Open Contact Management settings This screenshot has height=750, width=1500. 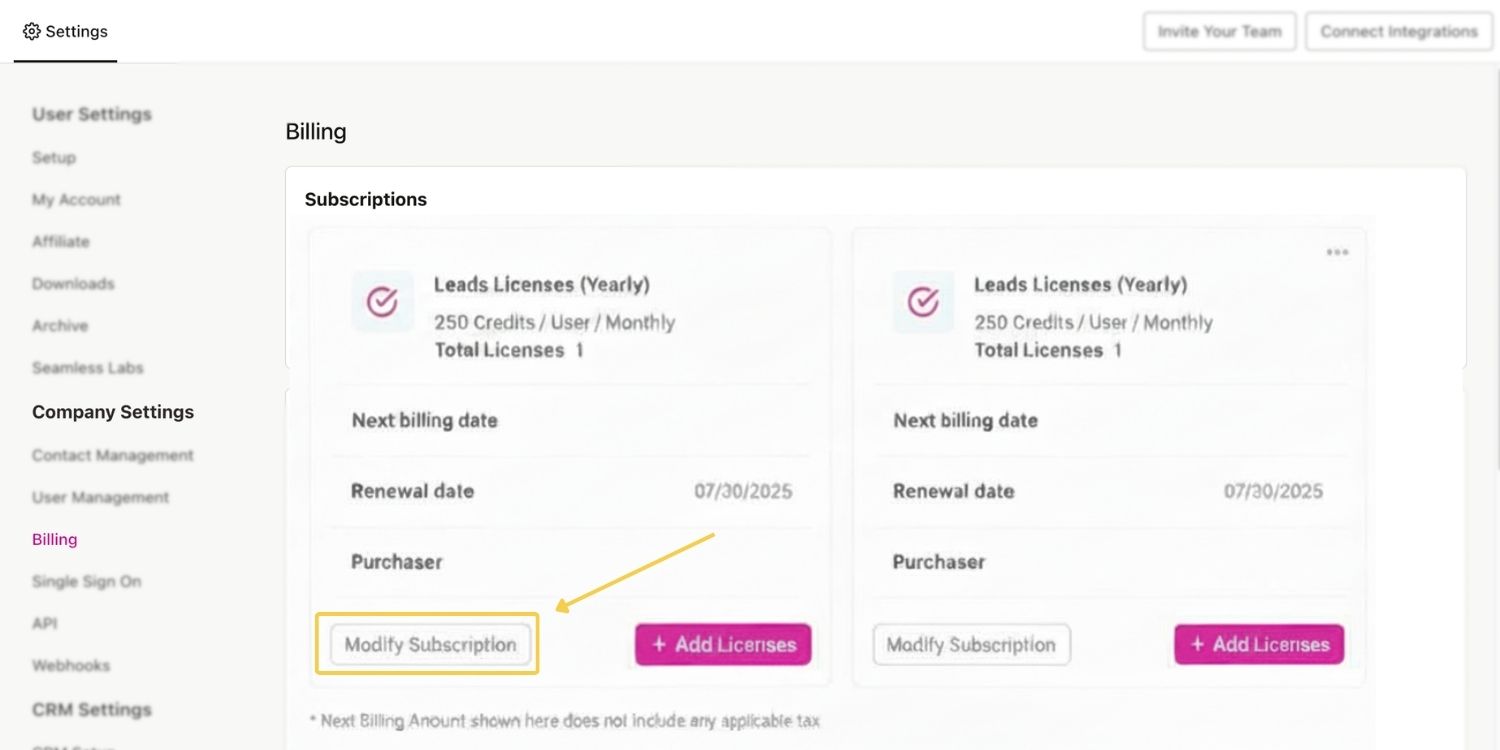click(x=113, y=455)
